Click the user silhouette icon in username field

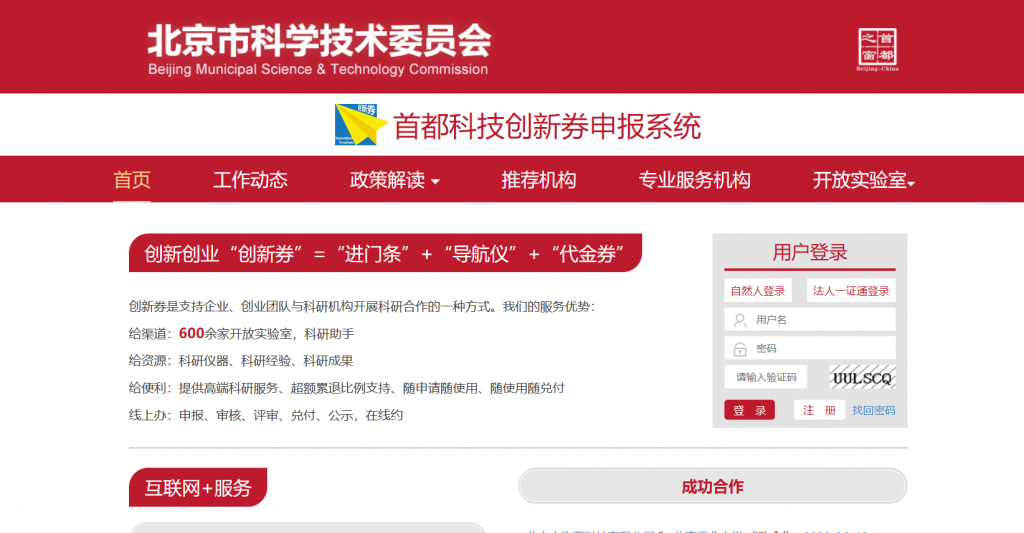click(x=740, y=320)
